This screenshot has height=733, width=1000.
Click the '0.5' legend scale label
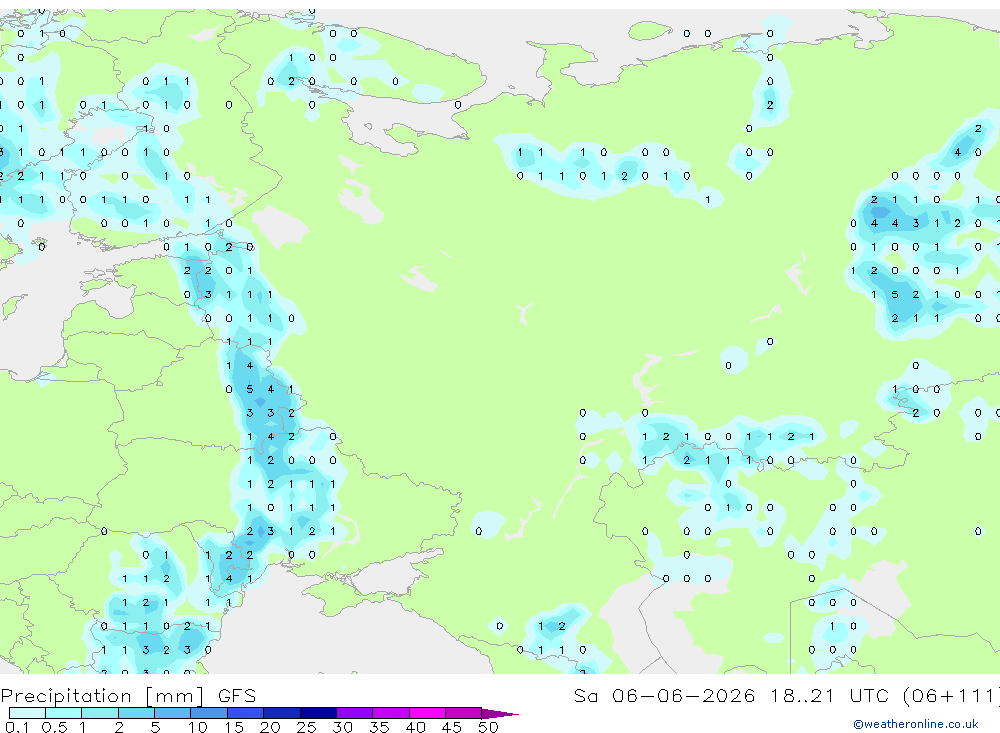pyautogui.click(x=54, y=727)
